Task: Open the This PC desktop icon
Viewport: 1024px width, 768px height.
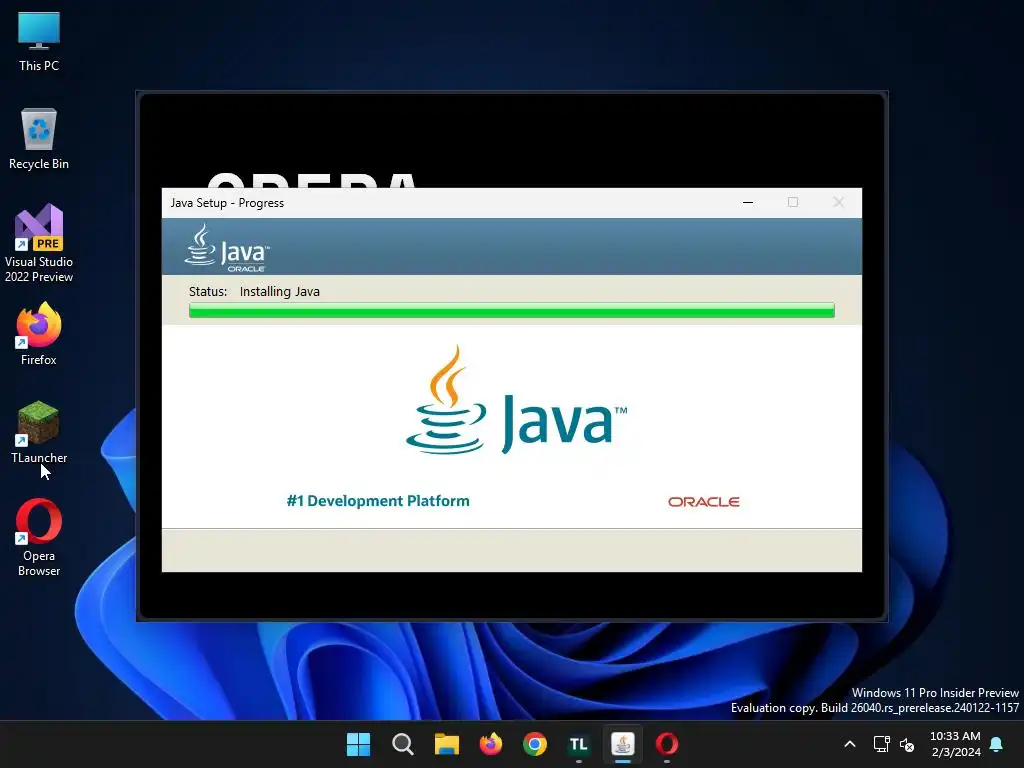Action: [x=39, y=42]
